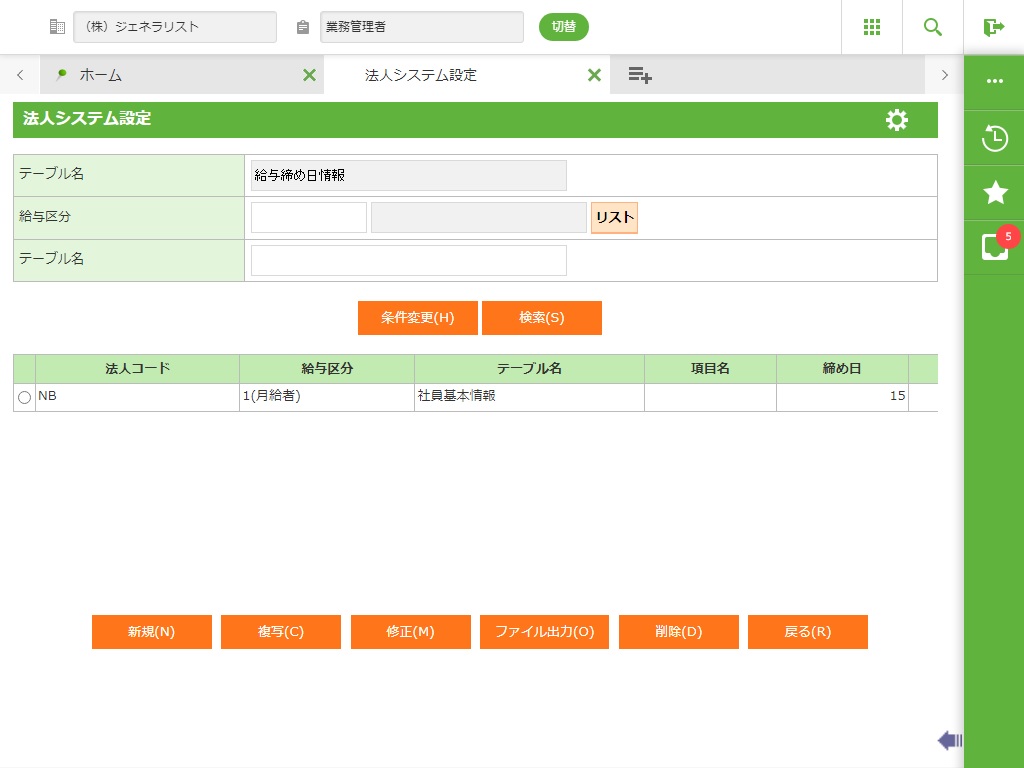Collapse sidebar with the purple arrow

click(949, 740)
